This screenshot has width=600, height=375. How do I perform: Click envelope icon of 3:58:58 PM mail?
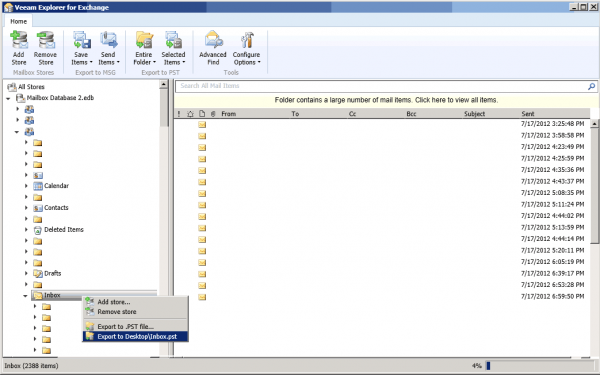pyautogui.click(x=202, y=136)
